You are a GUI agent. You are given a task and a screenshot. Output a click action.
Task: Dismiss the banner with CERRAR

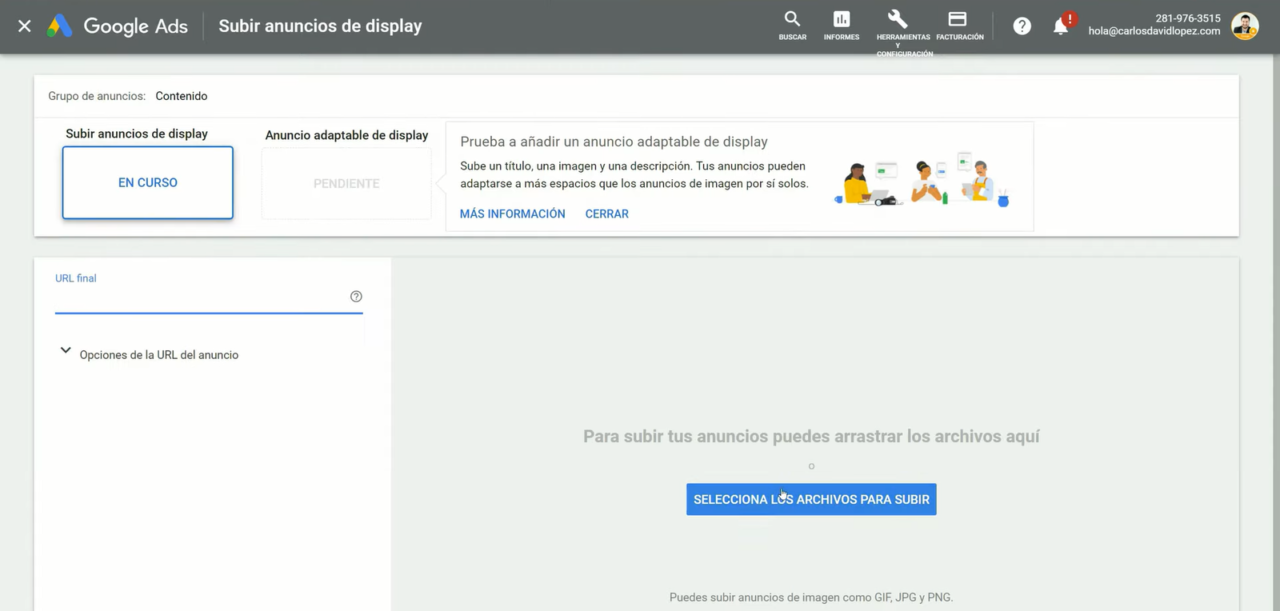point(606,213)
